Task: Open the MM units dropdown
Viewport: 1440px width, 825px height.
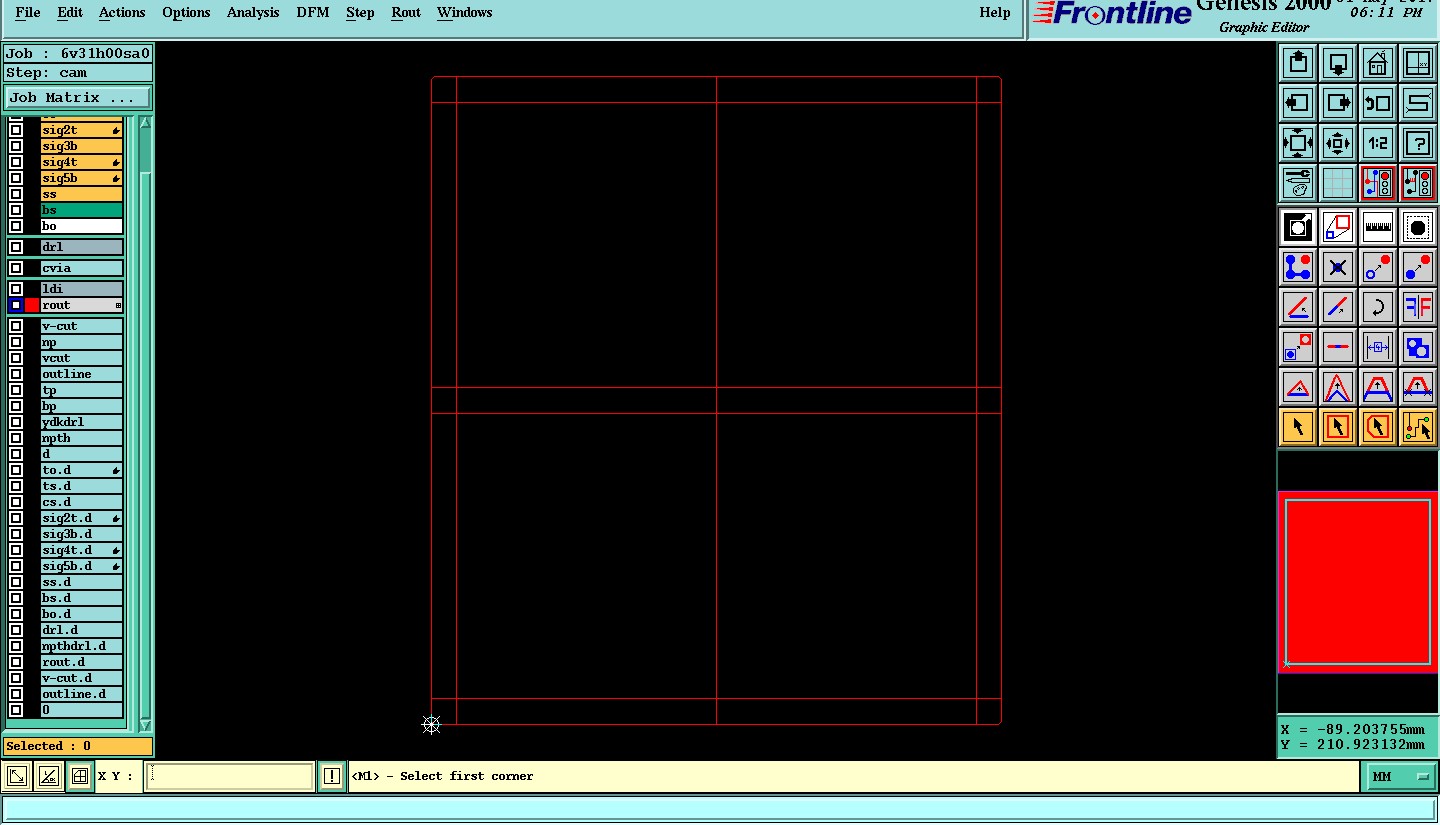Action: [1400, 776]
